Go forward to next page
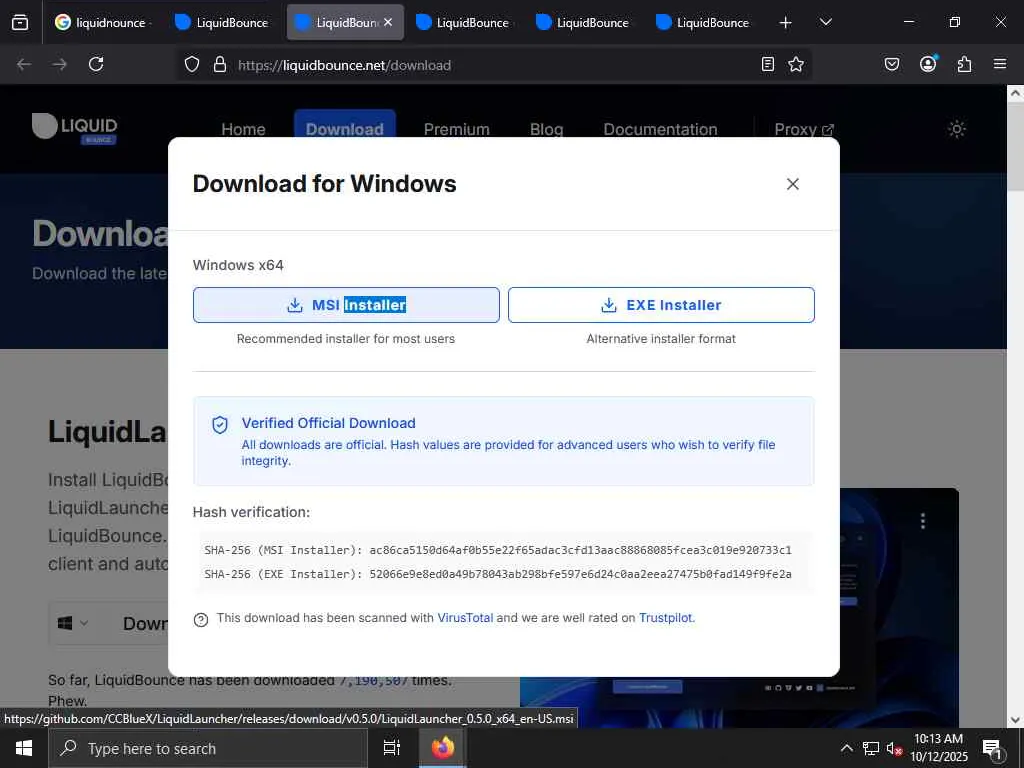Viewport: 1024px width, 768px height. pyautogui.click(x=60, y=64)
